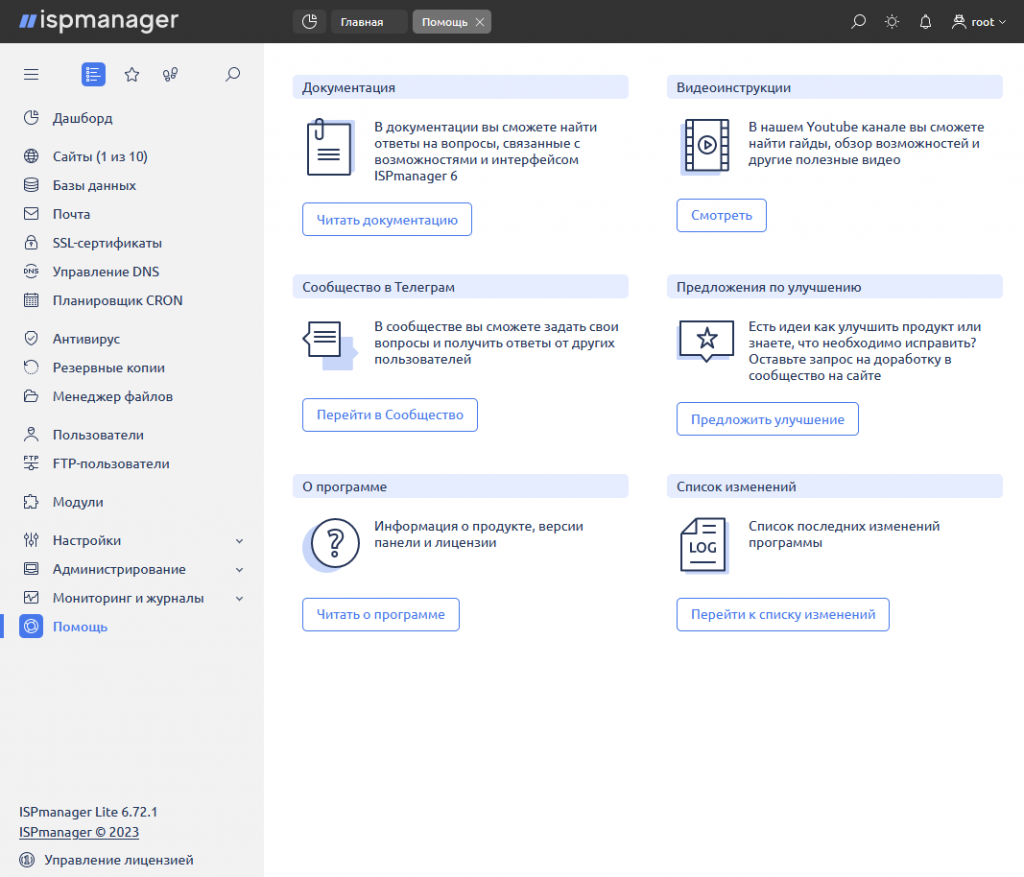Click the Документация section header

pyautogui.click(x=460, y=88)
